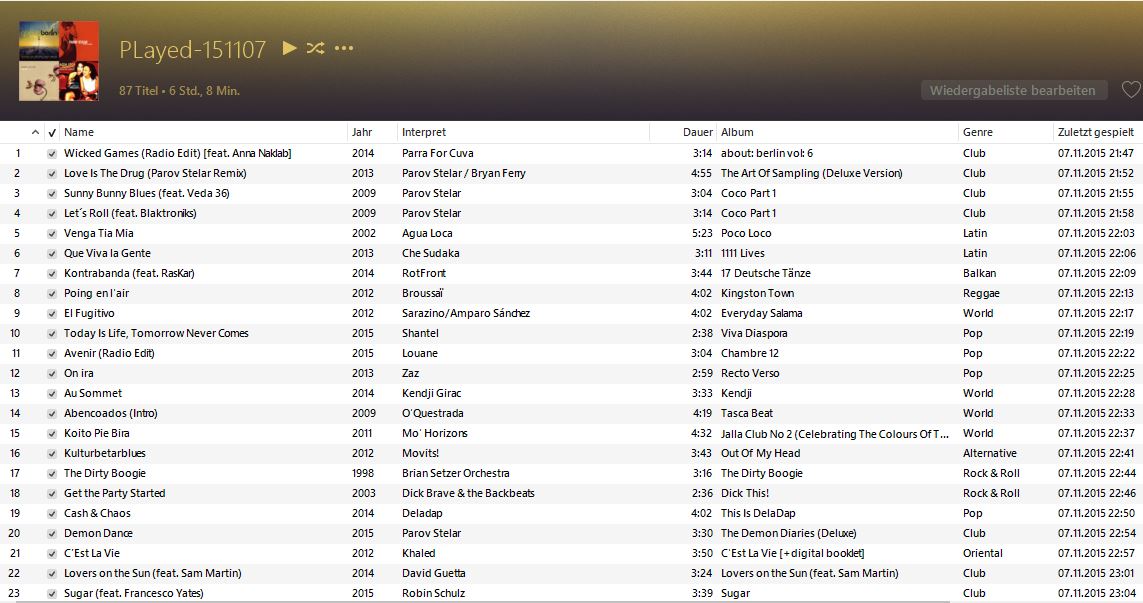The width and height of the screenshot is (1143, 603).
Task: Click the PLayed-151107 playlist title
Action: click(192, 50)
